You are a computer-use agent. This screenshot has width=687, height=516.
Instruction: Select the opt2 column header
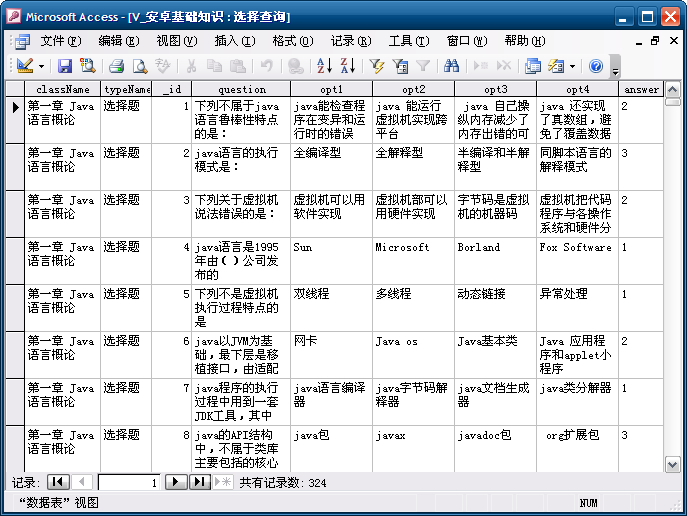point(414,89)
